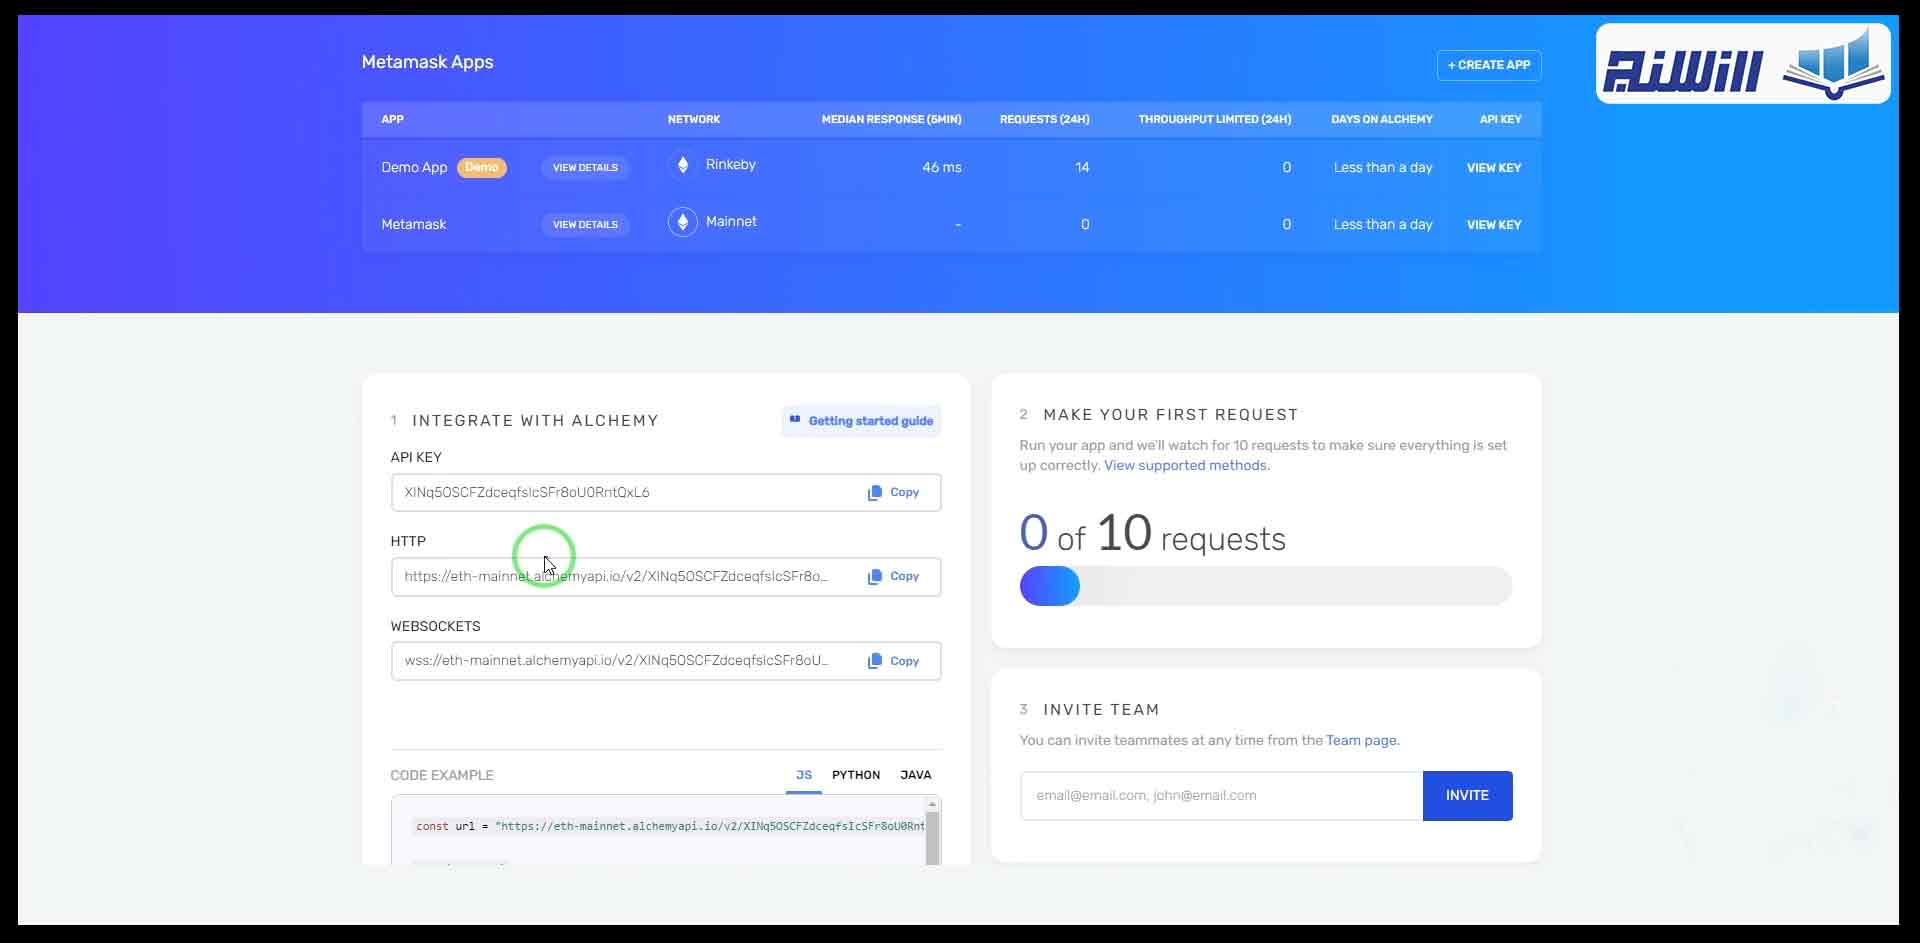
Task: Click the INVITE button
Action: (1467, 796)
